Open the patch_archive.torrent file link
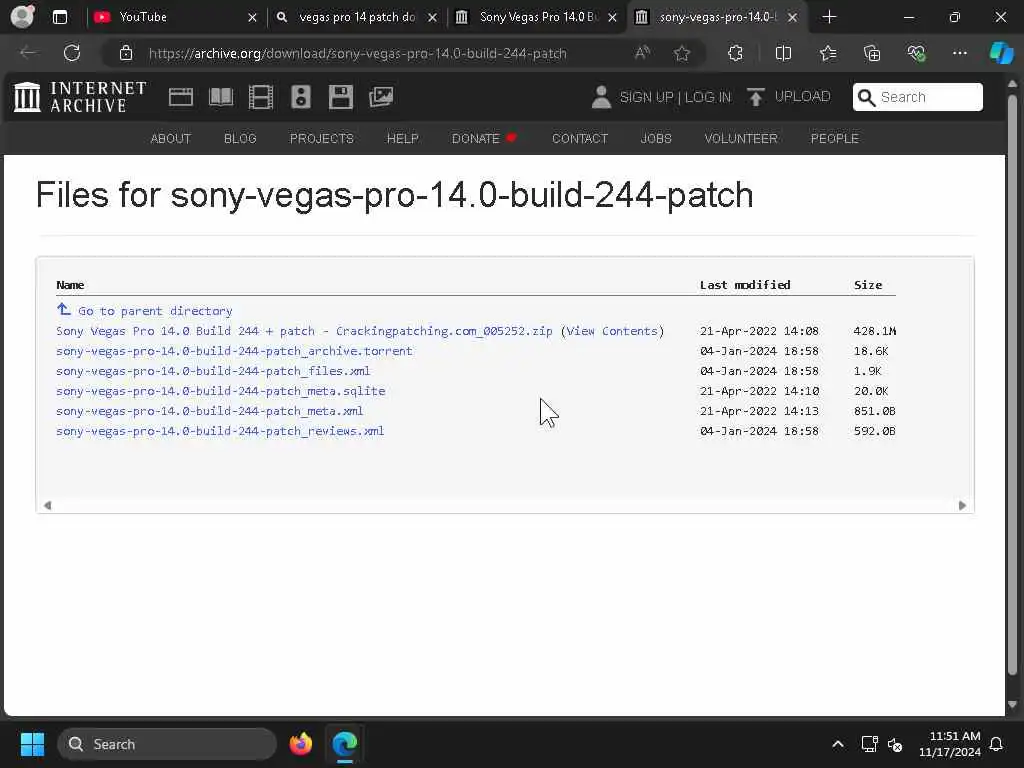This screenshot has width=1024, height=768. [x=234, y=351]
